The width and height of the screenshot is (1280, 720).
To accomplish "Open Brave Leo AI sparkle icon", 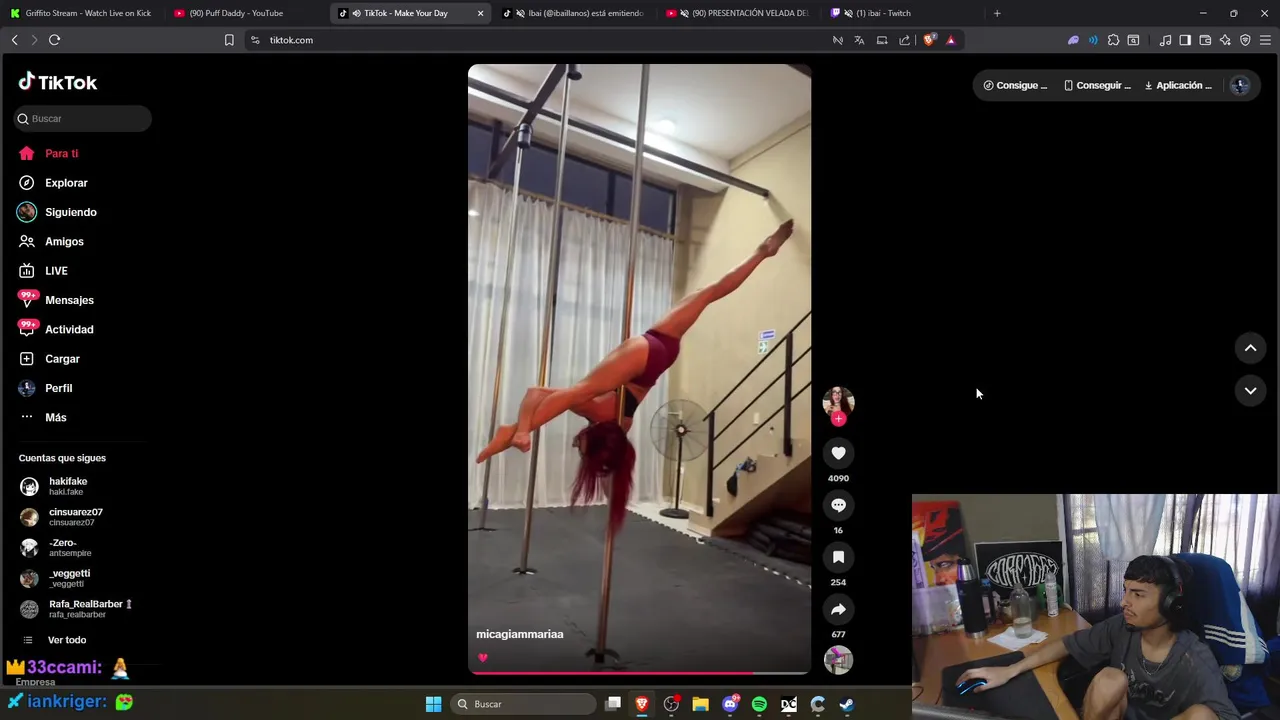I will 1225,40.
